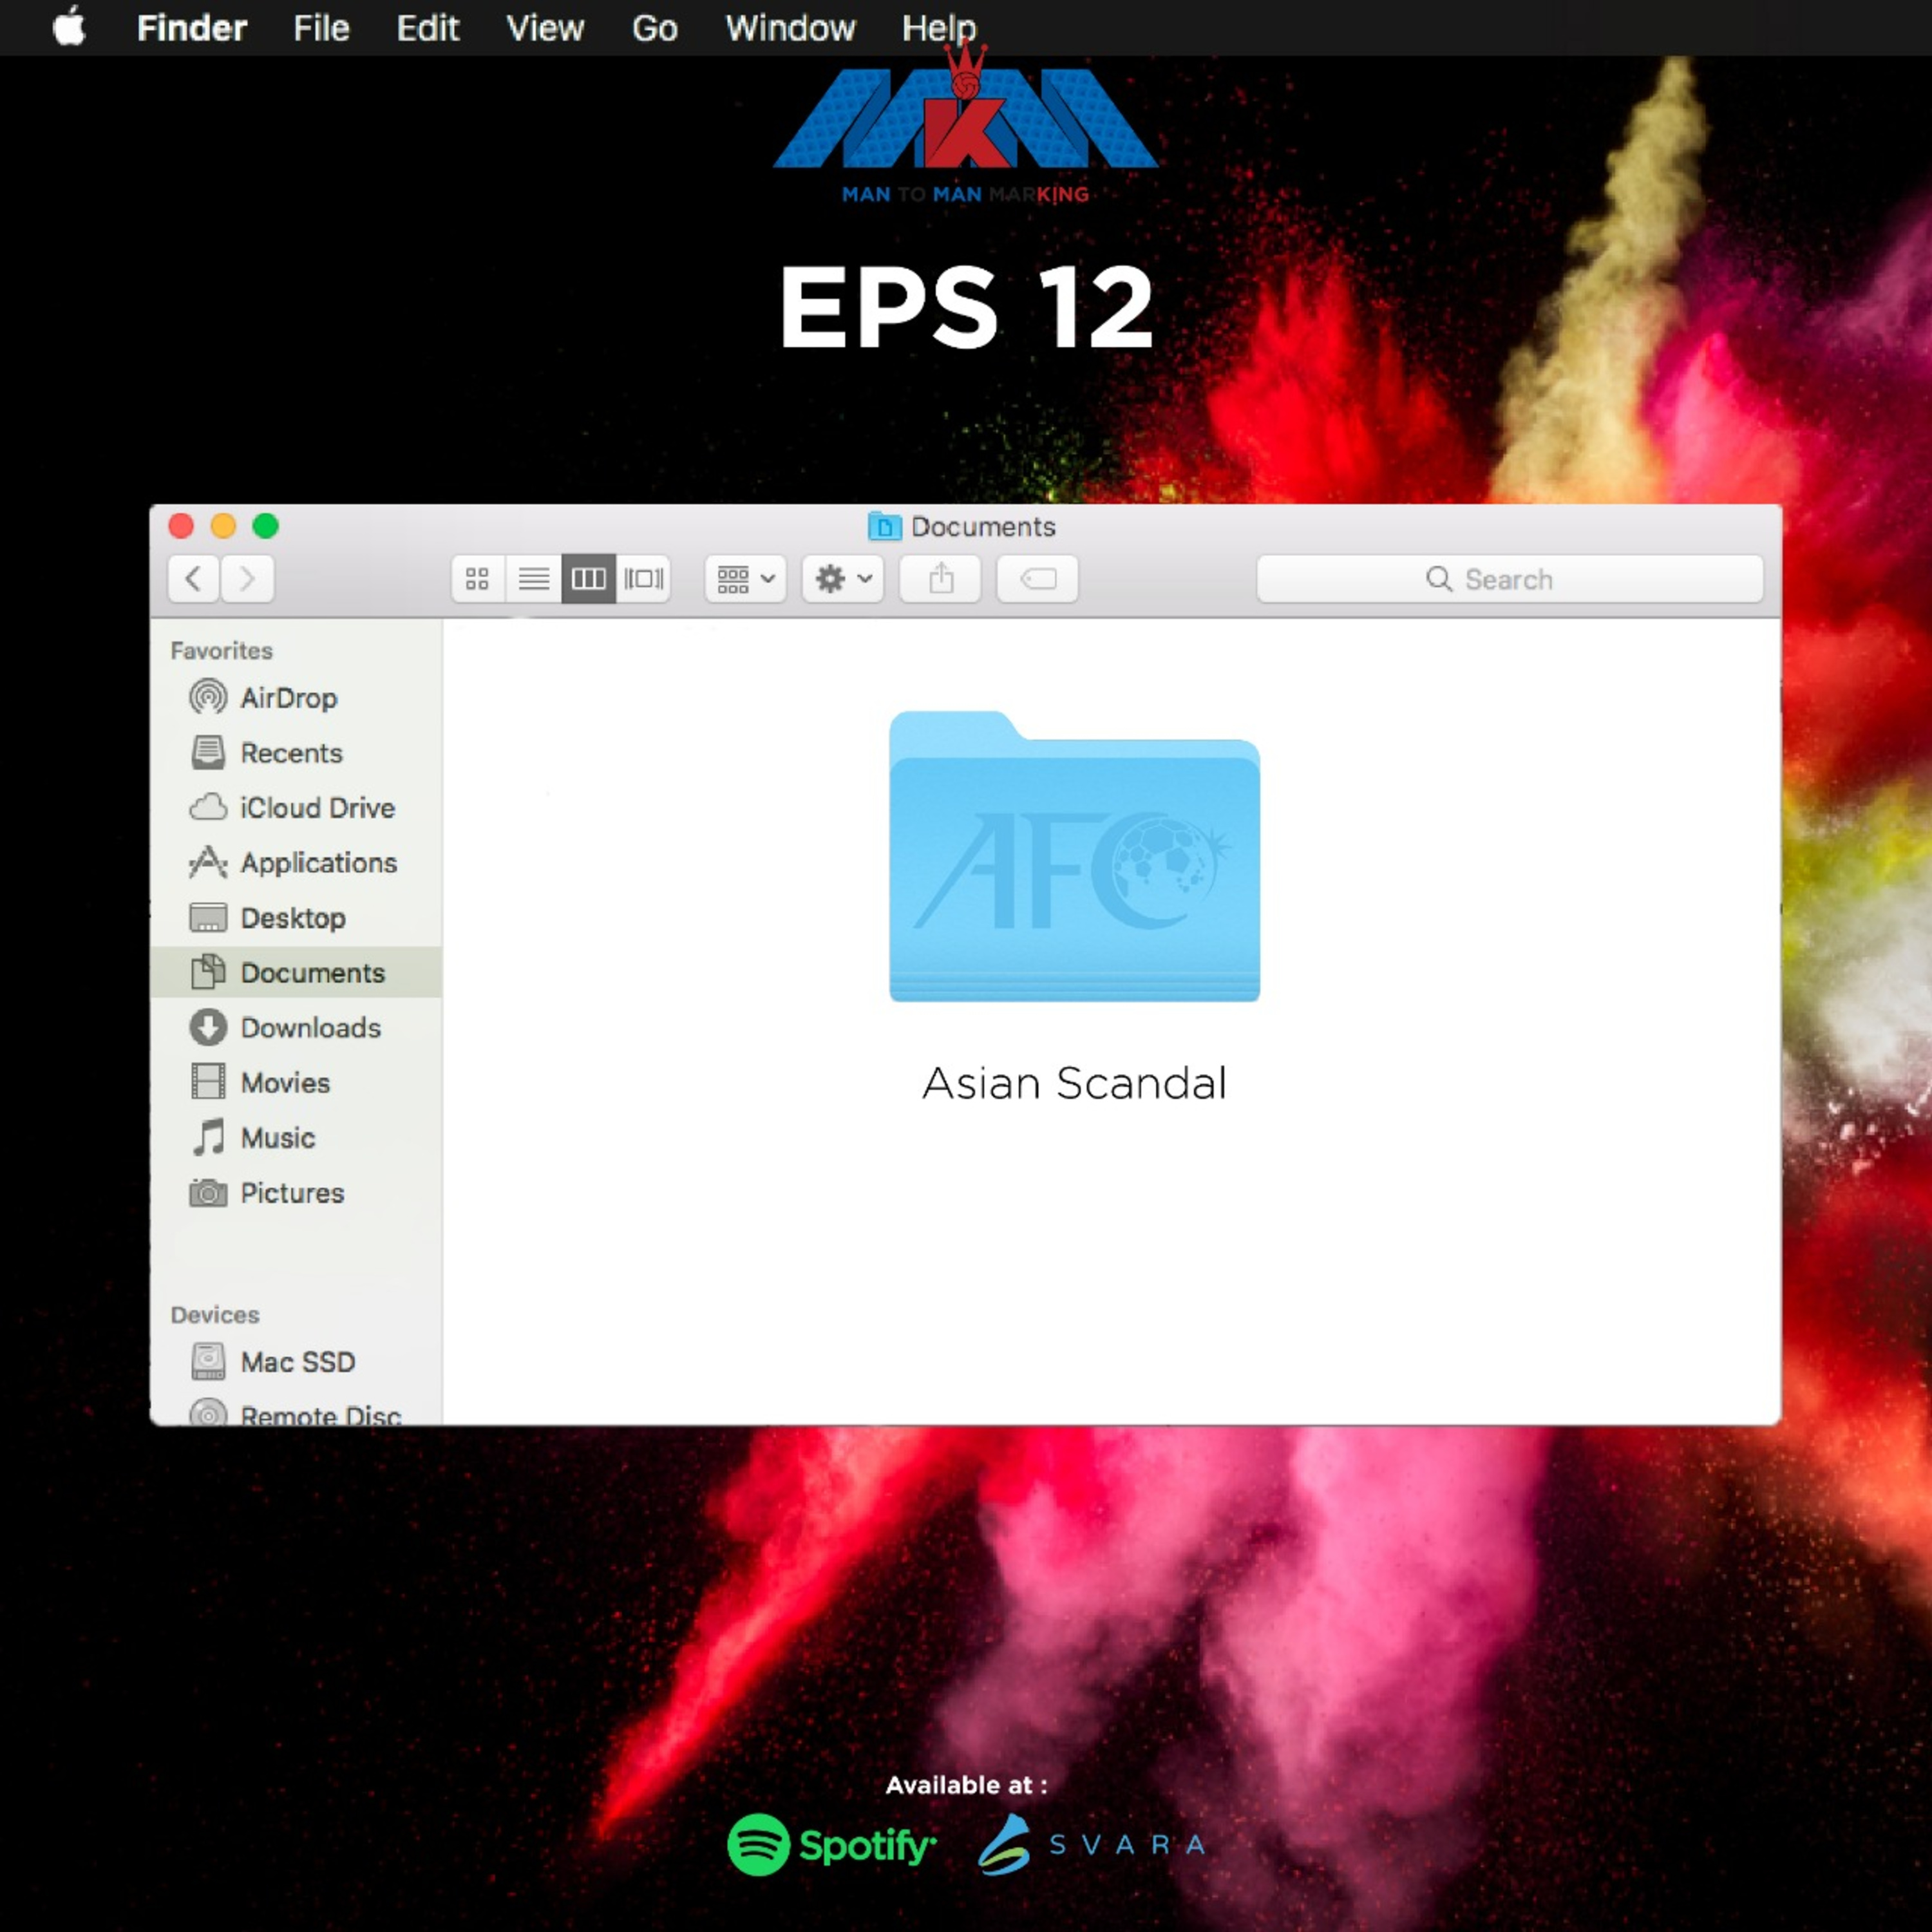
Task: Switch to icon view
Action: pos(478,578)
